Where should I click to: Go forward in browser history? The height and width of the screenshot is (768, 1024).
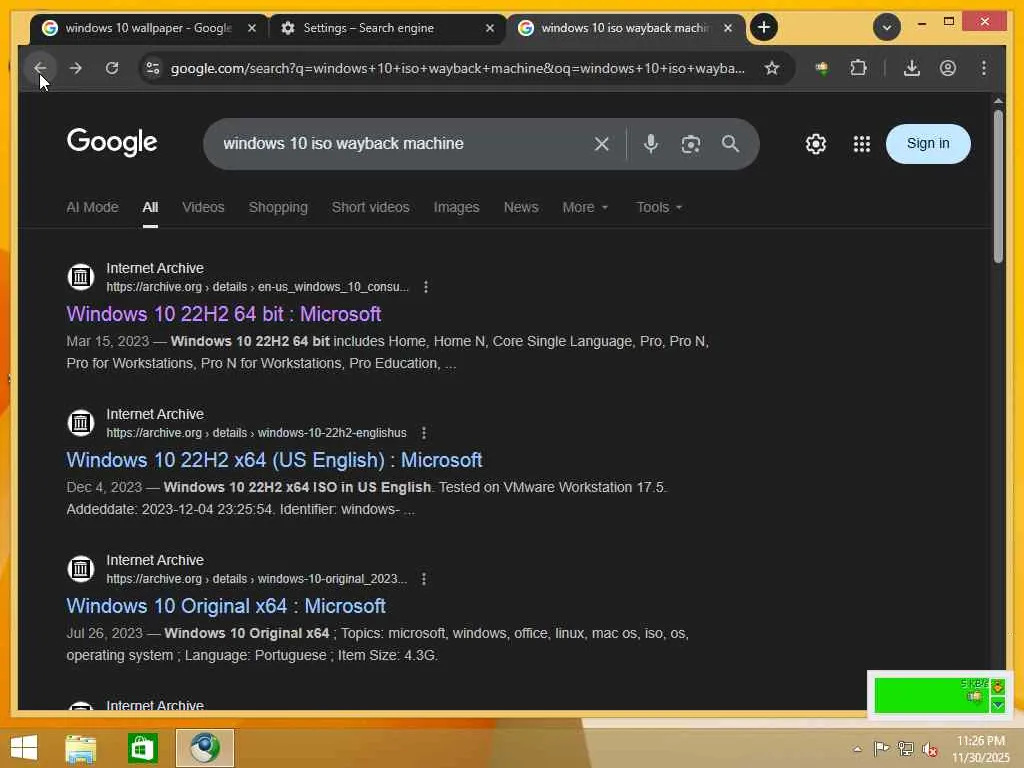coord(76,68)
